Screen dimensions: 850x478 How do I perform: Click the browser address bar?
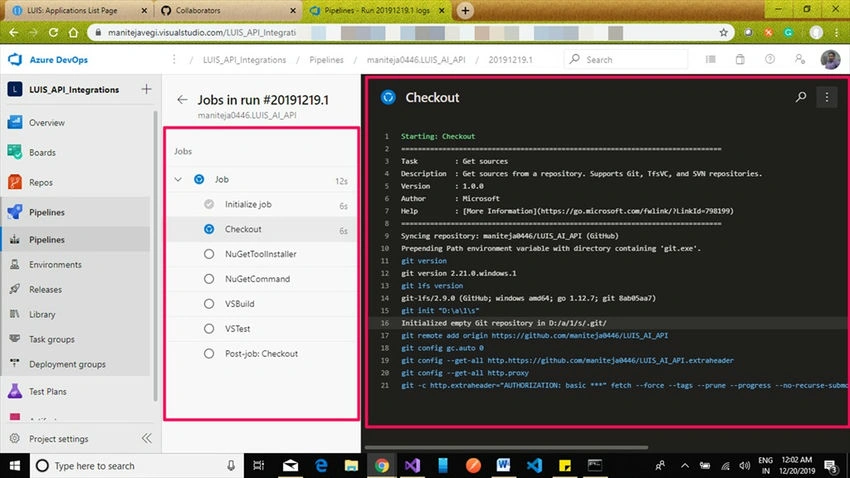coord(411,33)
